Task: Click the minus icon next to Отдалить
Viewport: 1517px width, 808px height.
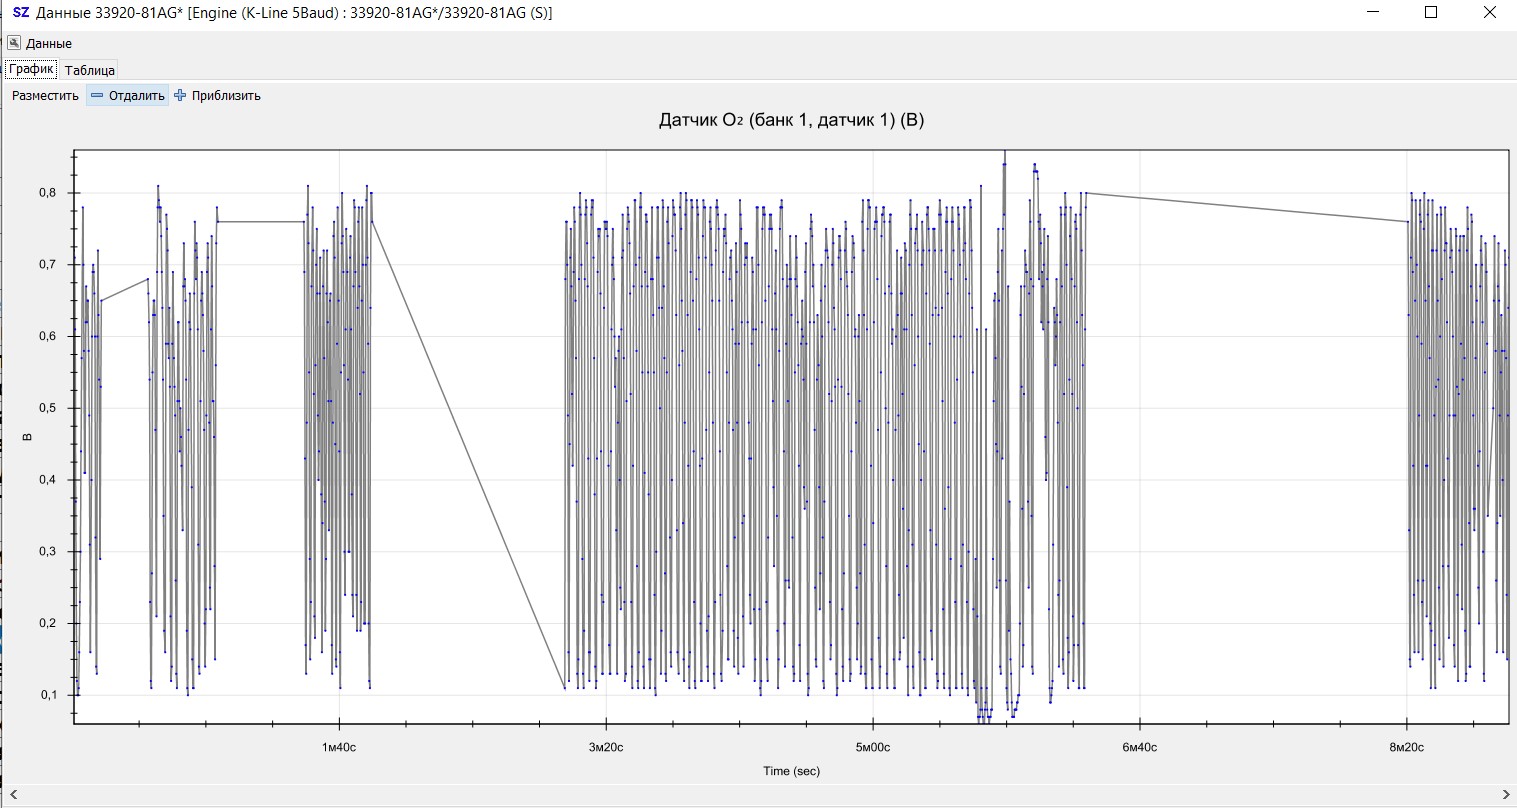Action: 97,96
